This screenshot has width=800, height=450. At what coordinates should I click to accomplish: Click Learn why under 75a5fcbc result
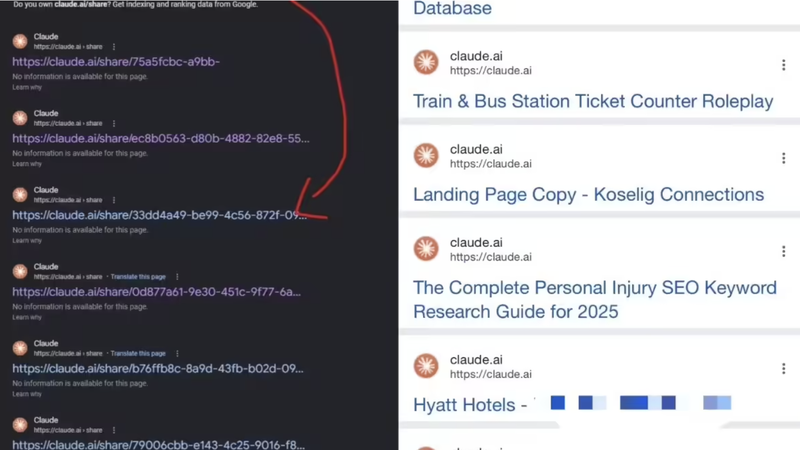point(27,87)
